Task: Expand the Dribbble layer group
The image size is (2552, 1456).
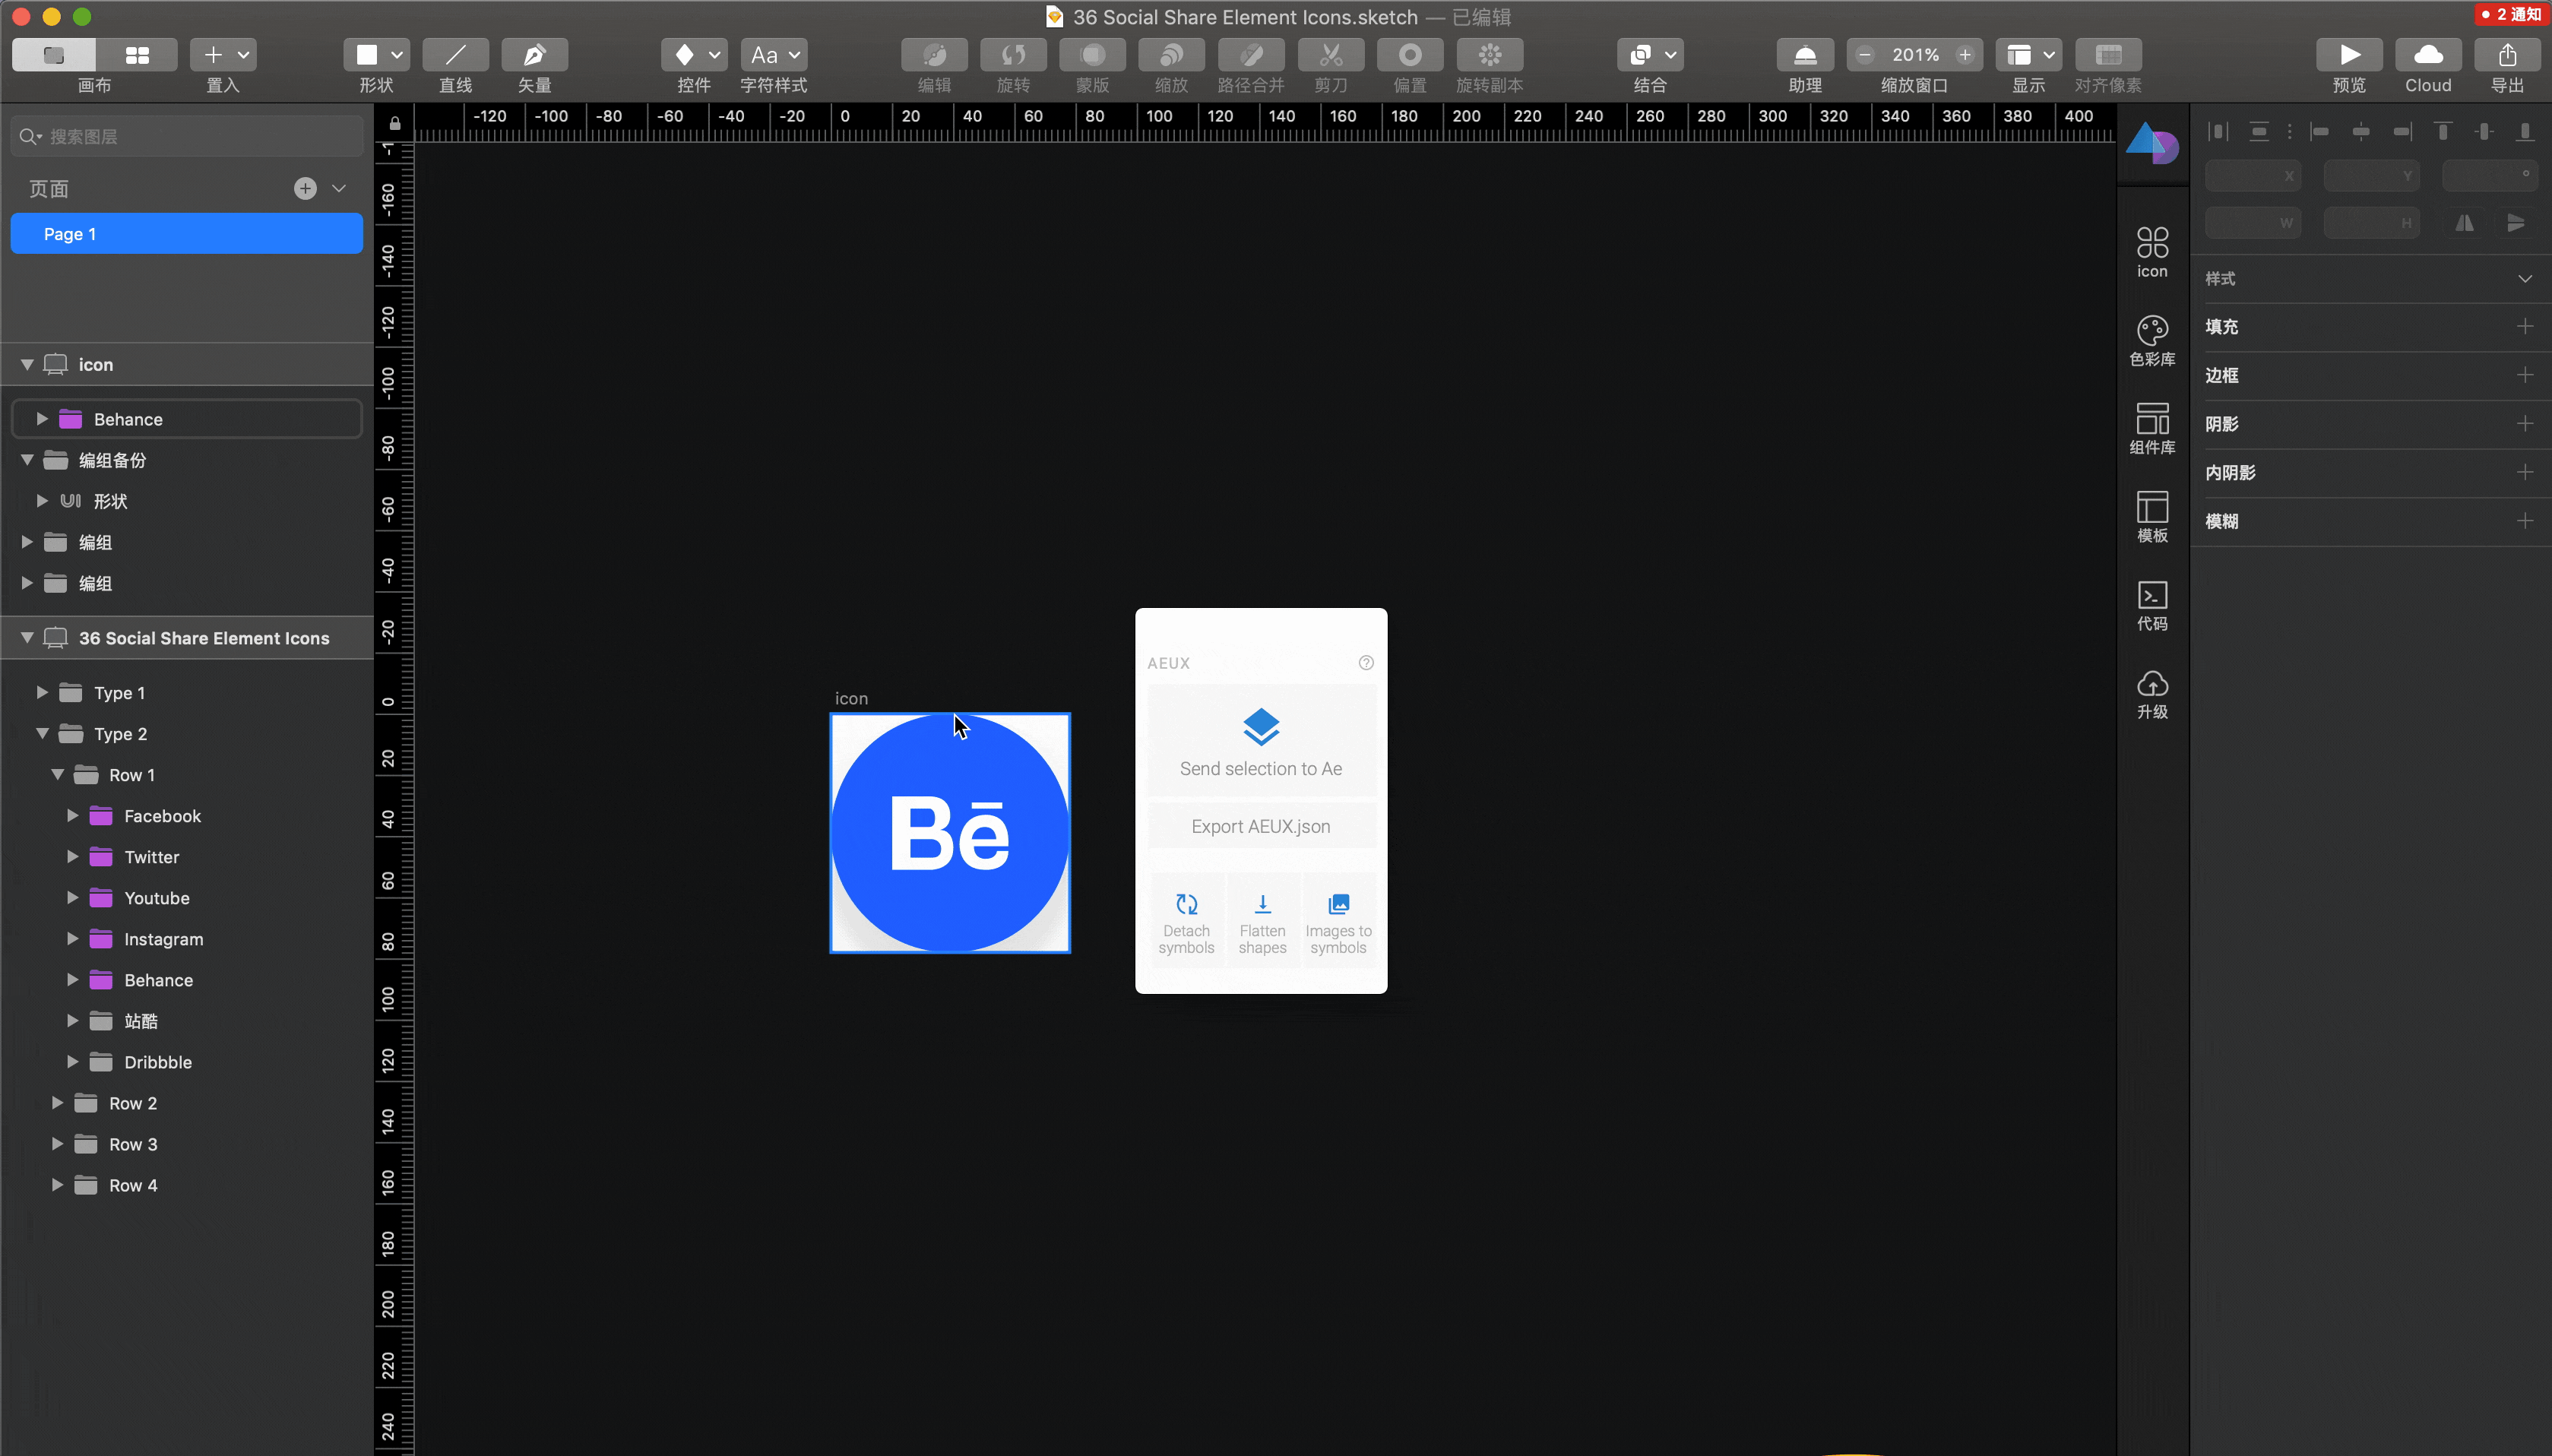Action: [72, 1061]
